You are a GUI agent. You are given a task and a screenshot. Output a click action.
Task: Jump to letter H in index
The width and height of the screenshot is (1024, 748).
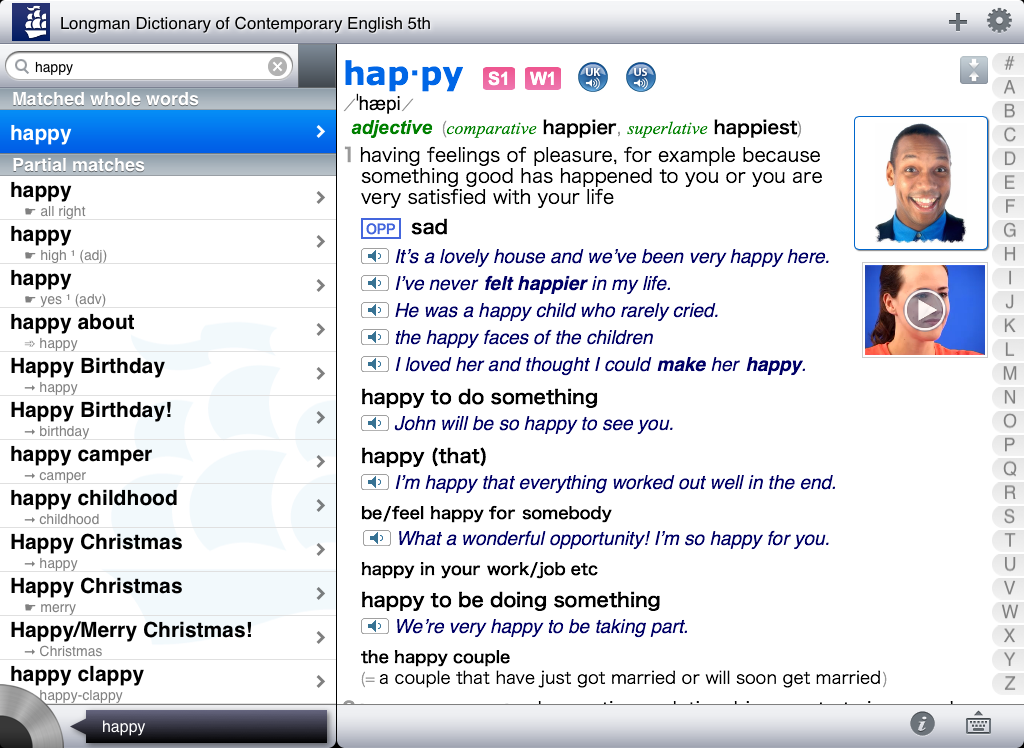click(x=1009, y=254)
